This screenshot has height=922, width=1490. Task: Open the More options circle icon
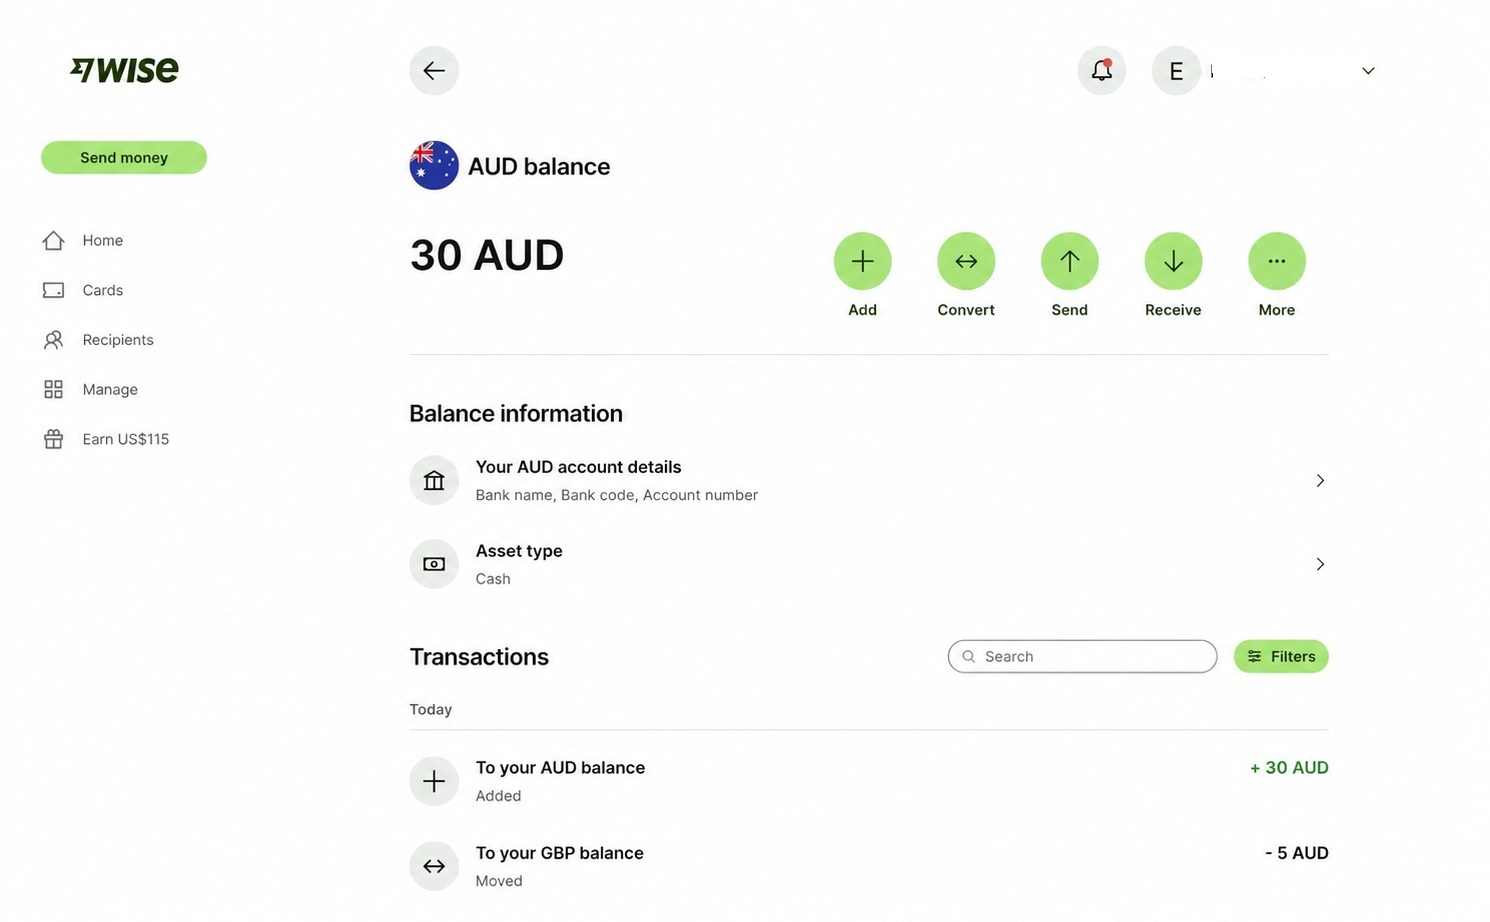[1277, 261]
